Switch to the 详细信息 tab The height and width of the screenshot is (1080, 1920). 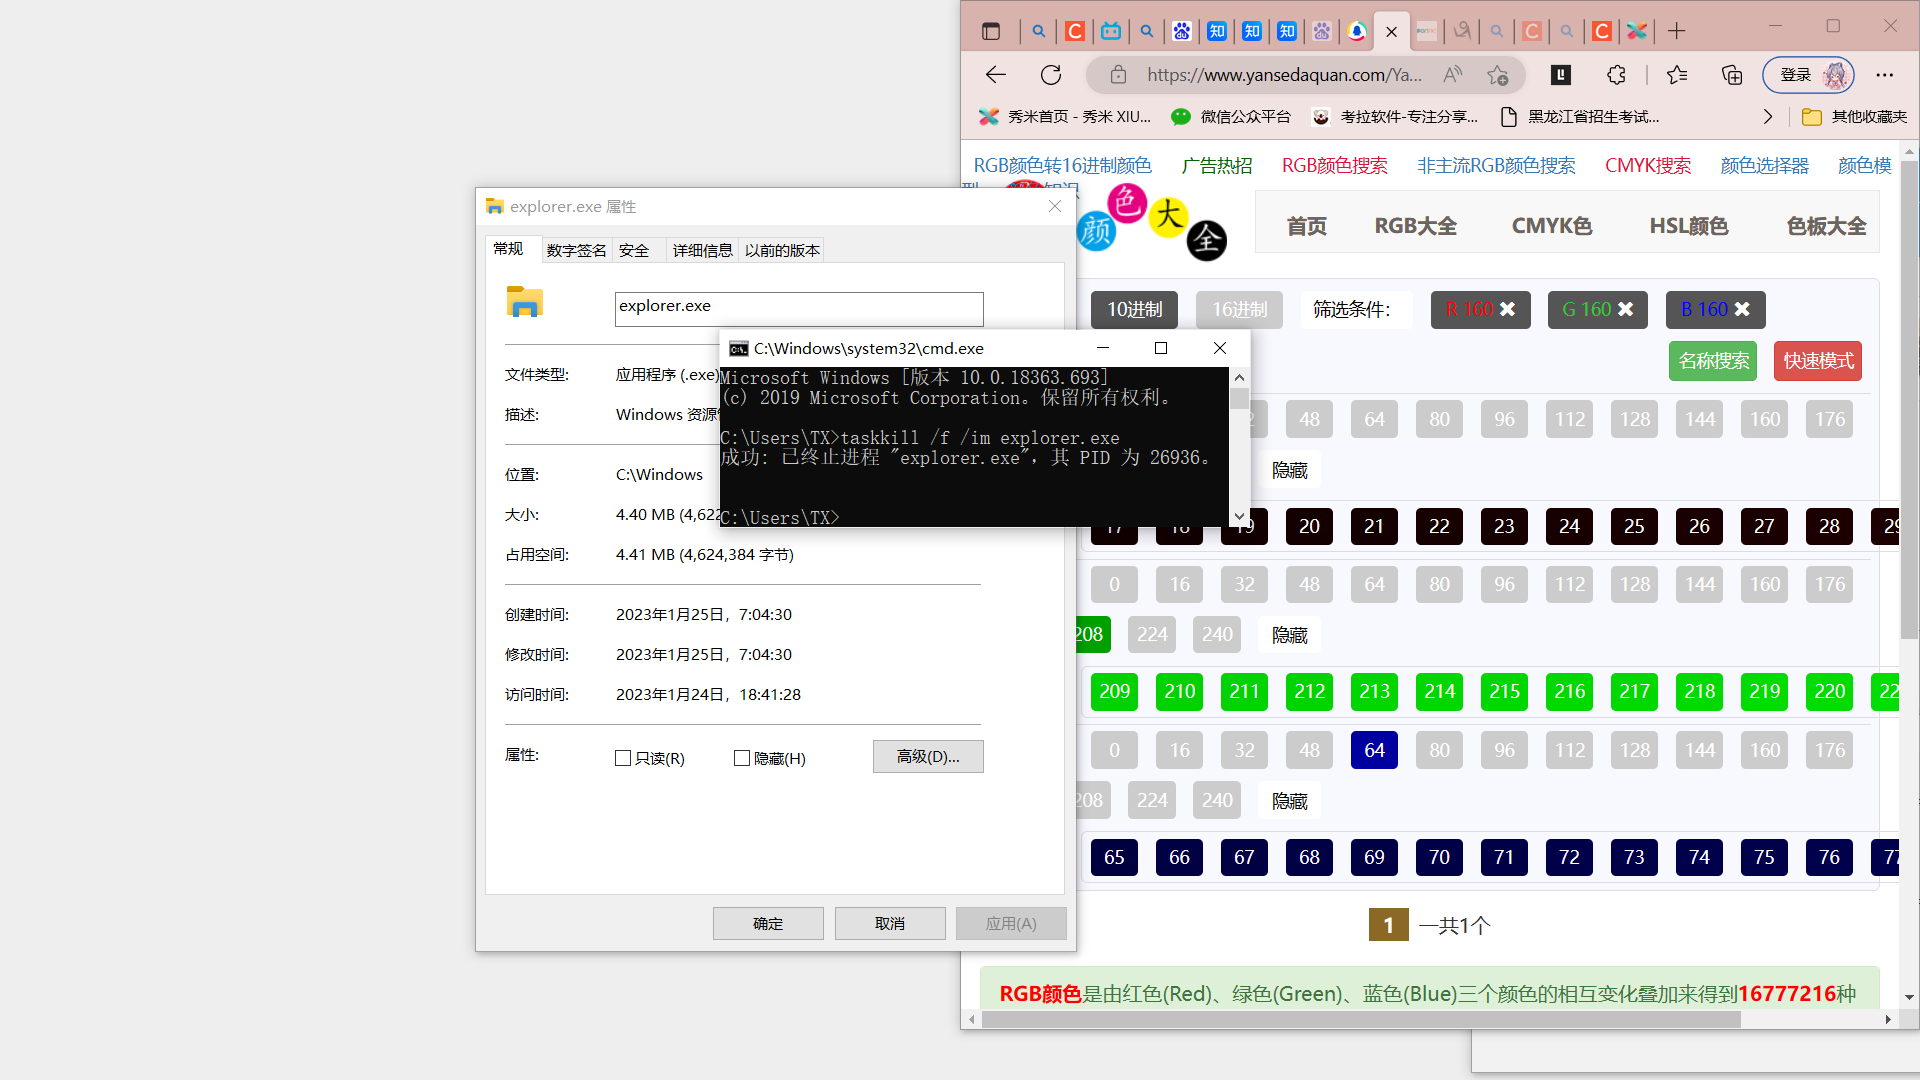(702, 250)
